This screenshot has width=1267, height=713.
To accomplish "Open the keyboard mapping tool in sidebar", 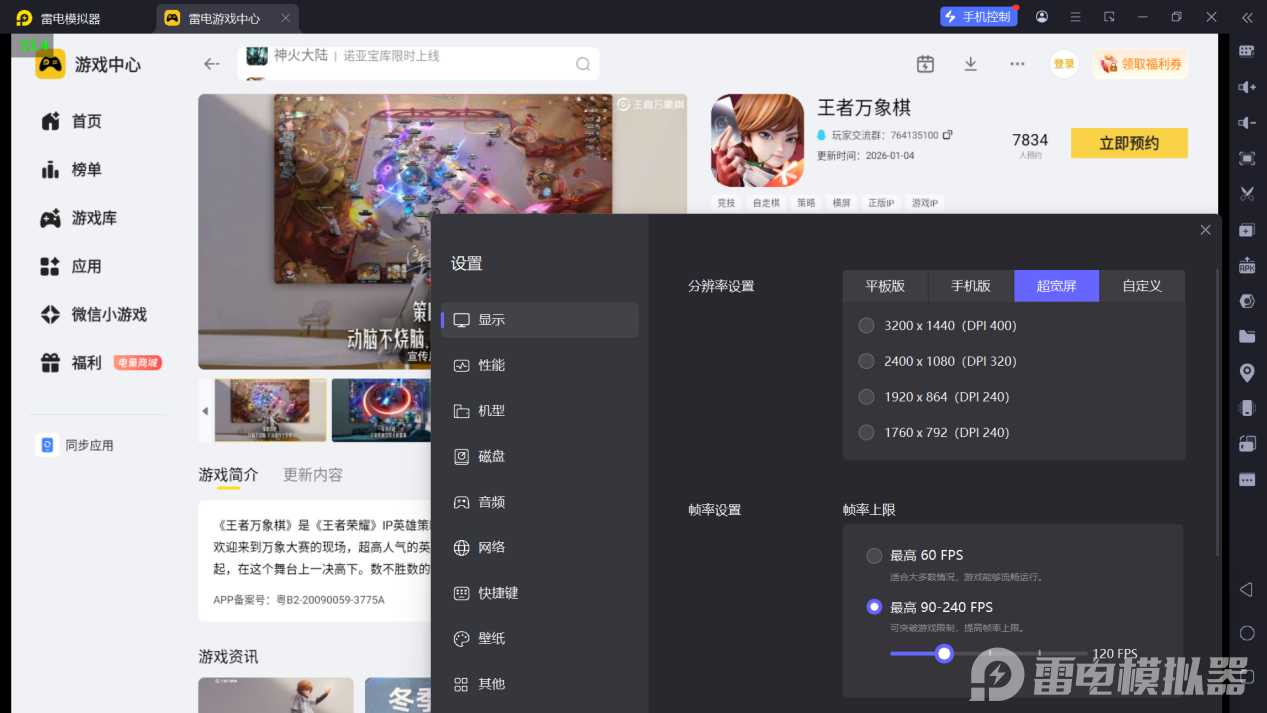I will point(1246,51).
